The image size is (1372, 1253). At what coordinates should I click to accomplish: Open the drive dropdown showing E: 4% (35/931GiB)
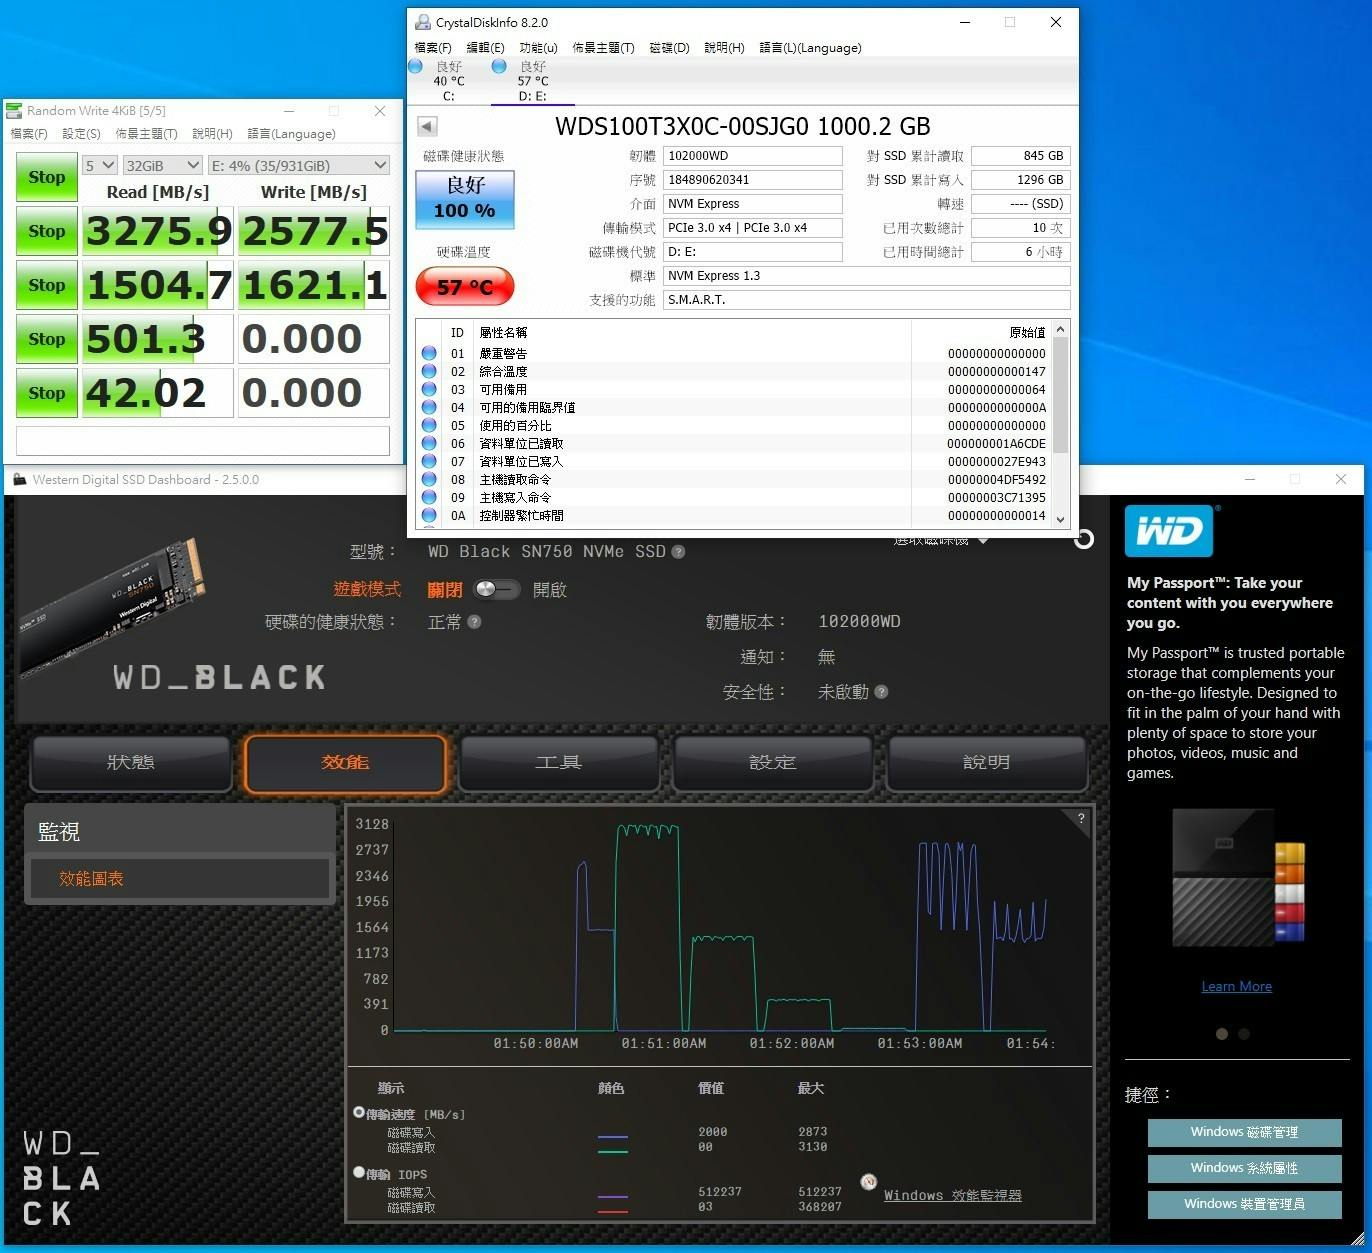point(298,165)
